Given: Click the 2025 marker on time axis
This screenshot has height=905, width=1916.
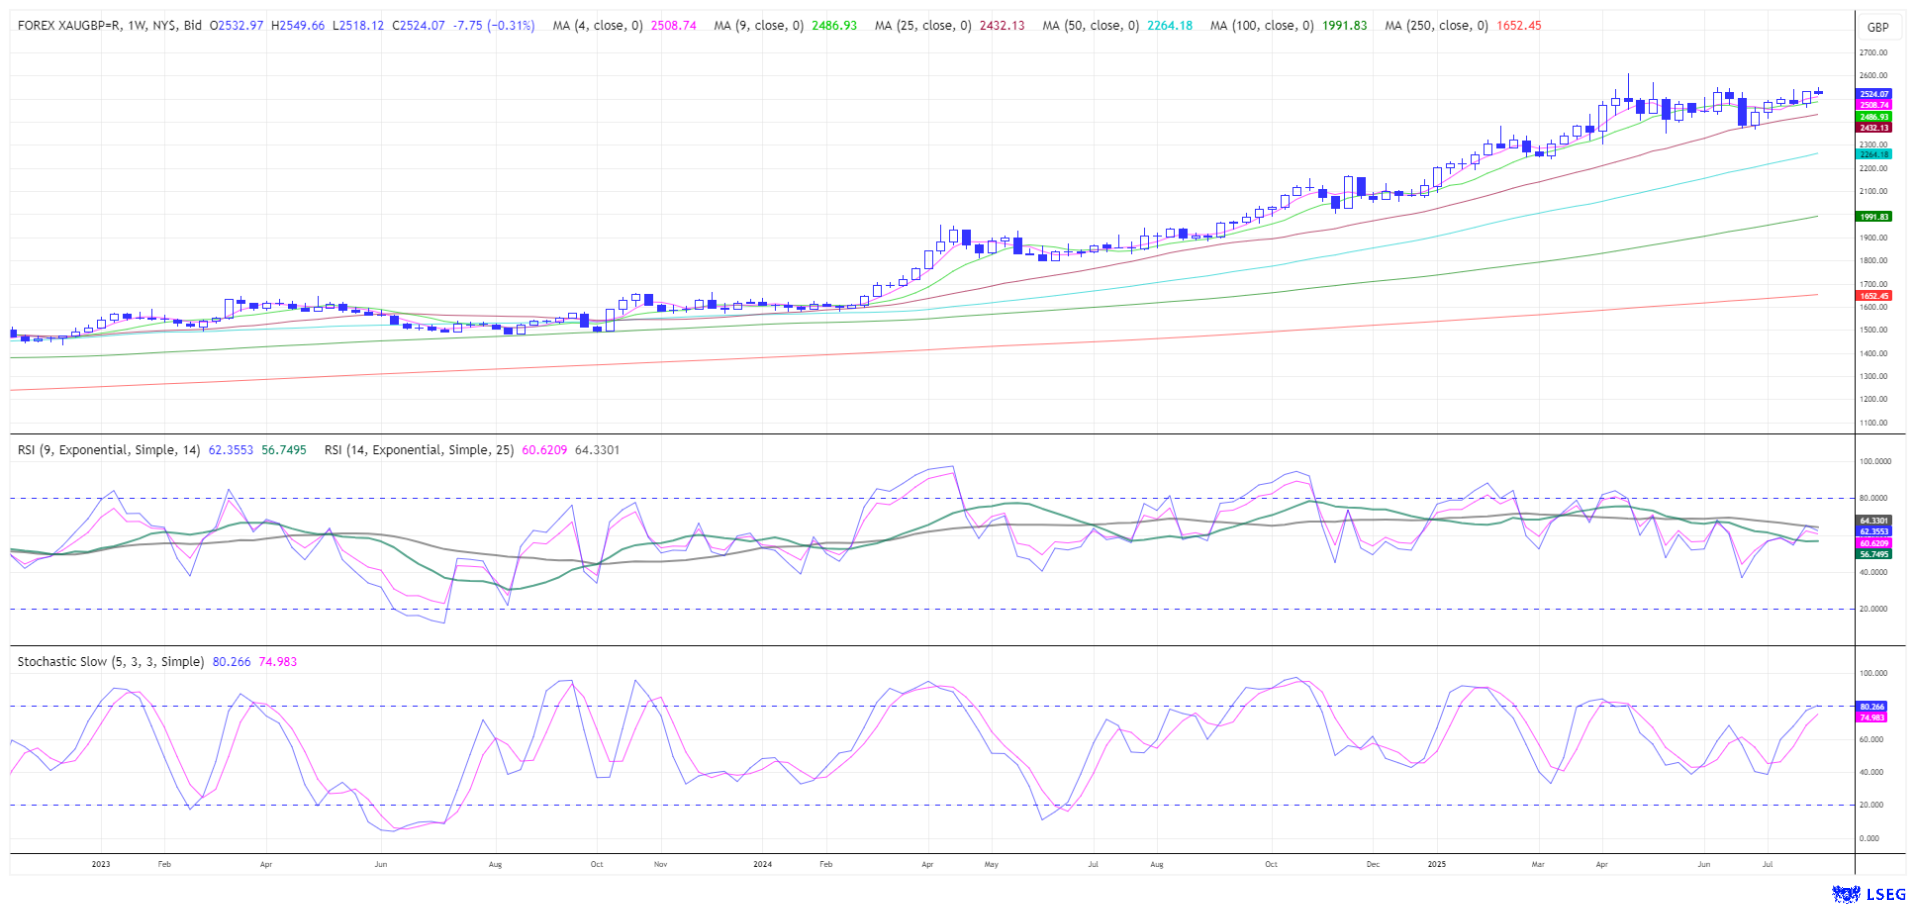Looking at the screenshot, I should (x=1436, y=863).
